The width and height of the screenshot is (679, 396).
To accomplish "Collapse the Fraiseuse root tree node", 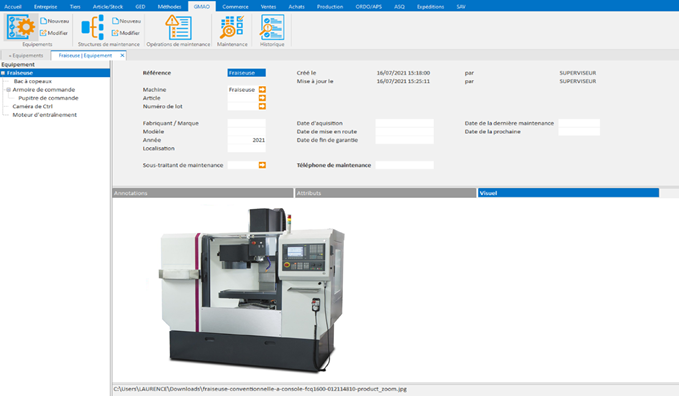I will click(x=3, y=73).
